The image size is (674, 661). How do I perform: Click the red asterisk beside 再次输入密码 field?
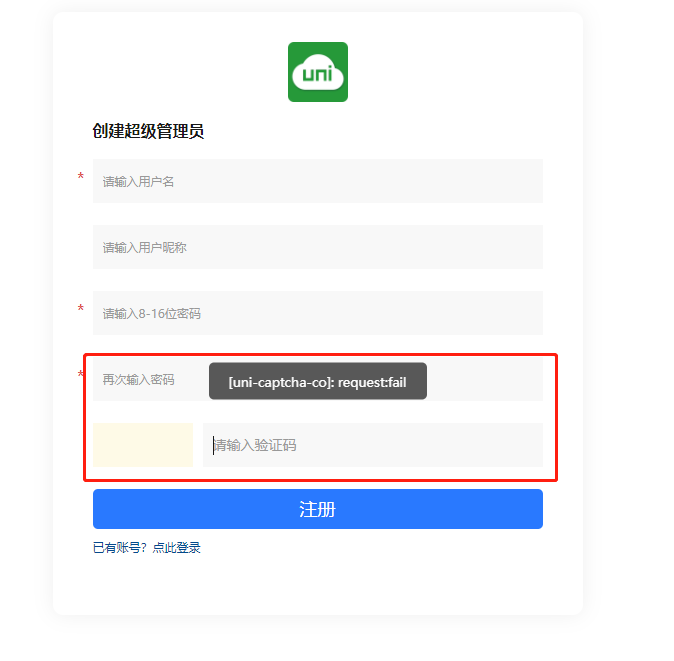[80, 375]
